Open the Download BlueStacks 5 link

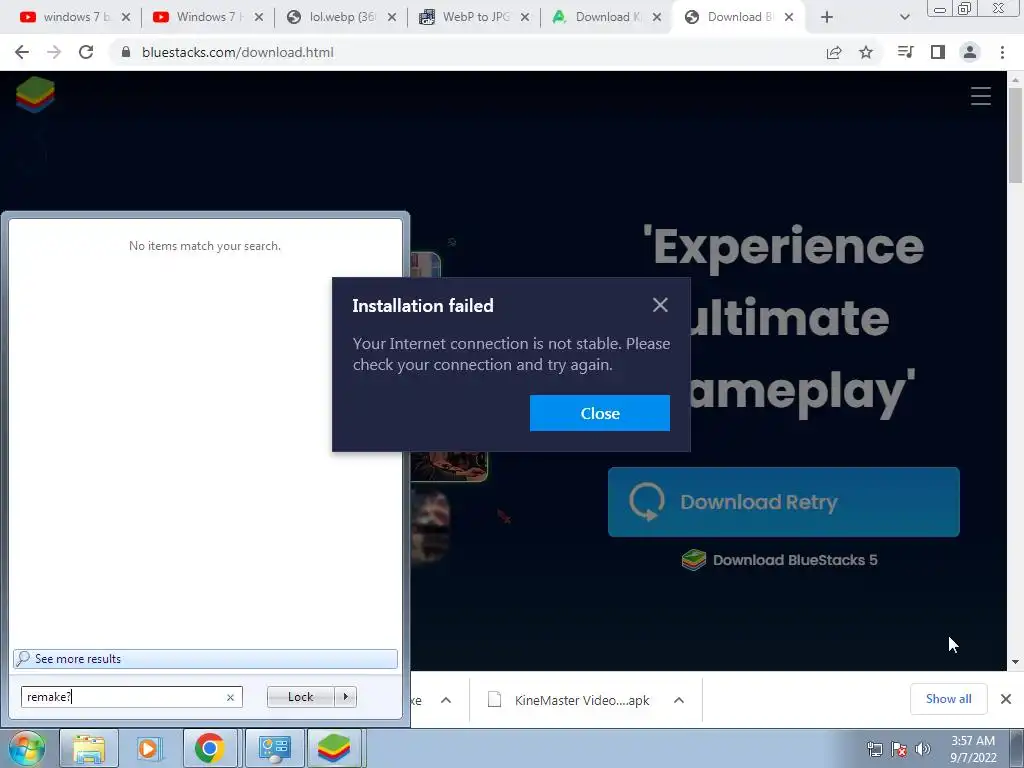[780, 560]
